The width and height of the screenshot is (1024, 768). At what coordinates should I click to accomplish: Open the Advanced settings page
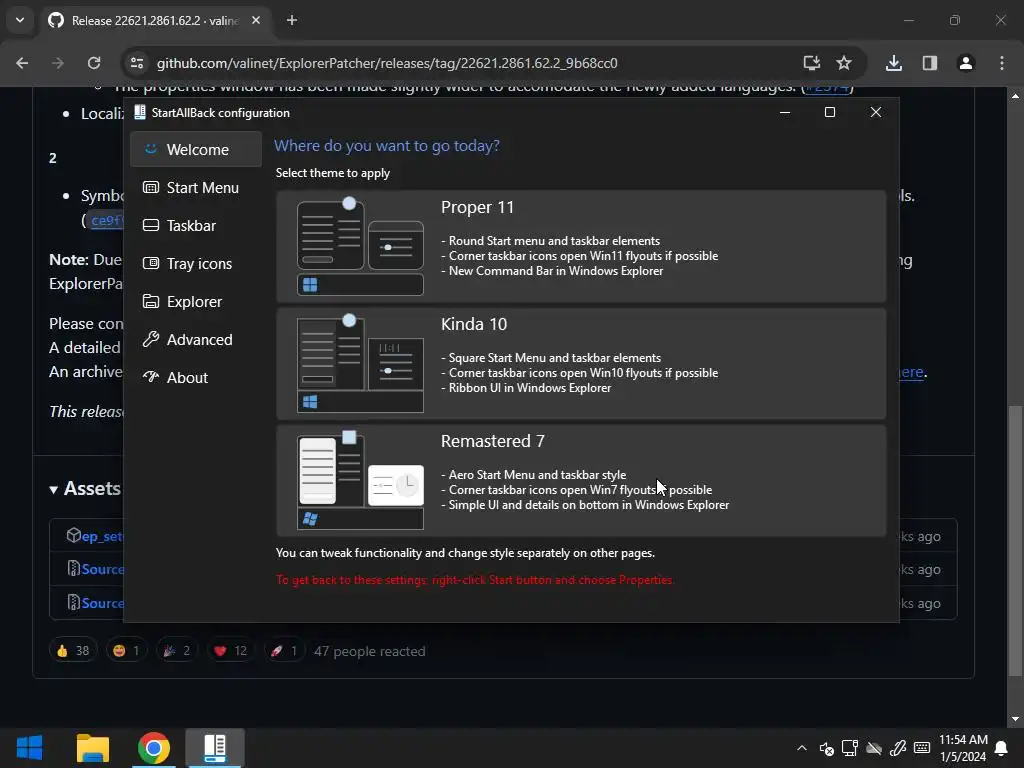[x=196, y=340]
